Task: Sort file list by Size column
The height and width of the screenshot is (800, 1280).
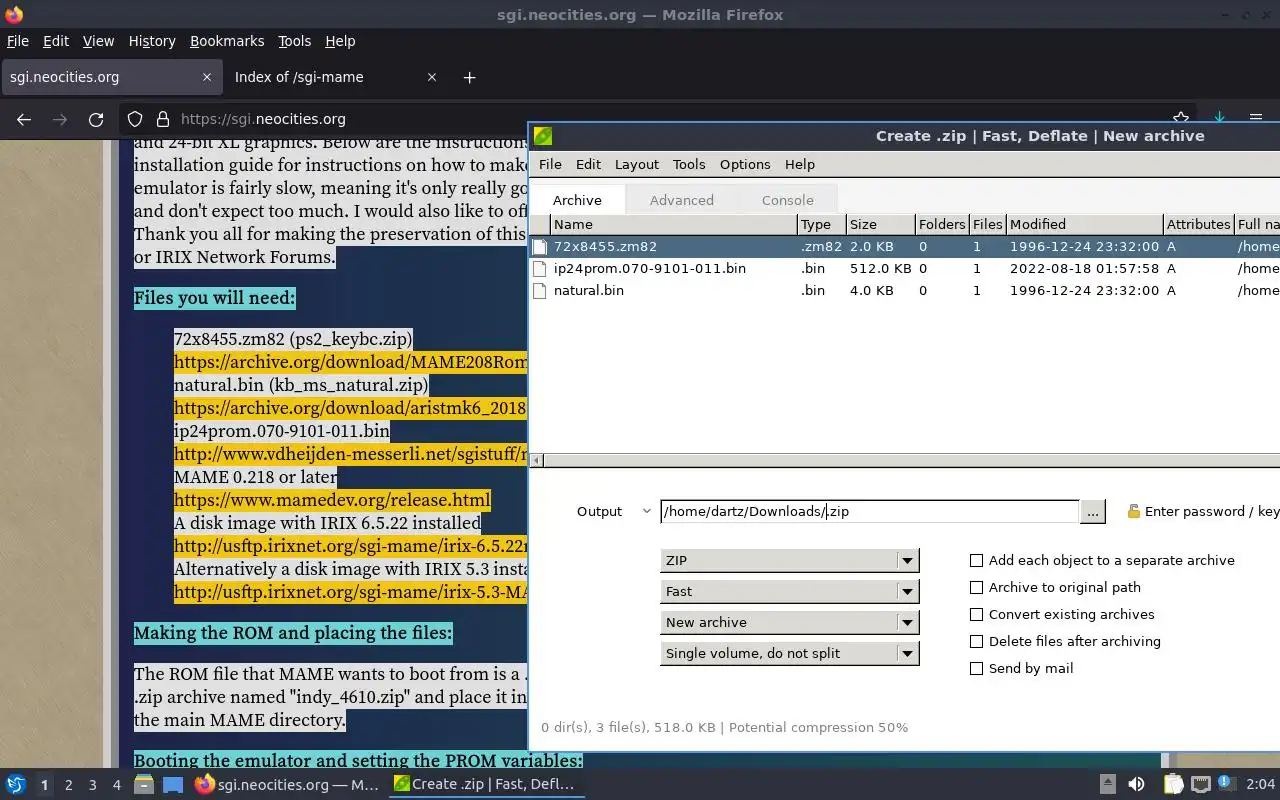Action: tap(880, 224)
